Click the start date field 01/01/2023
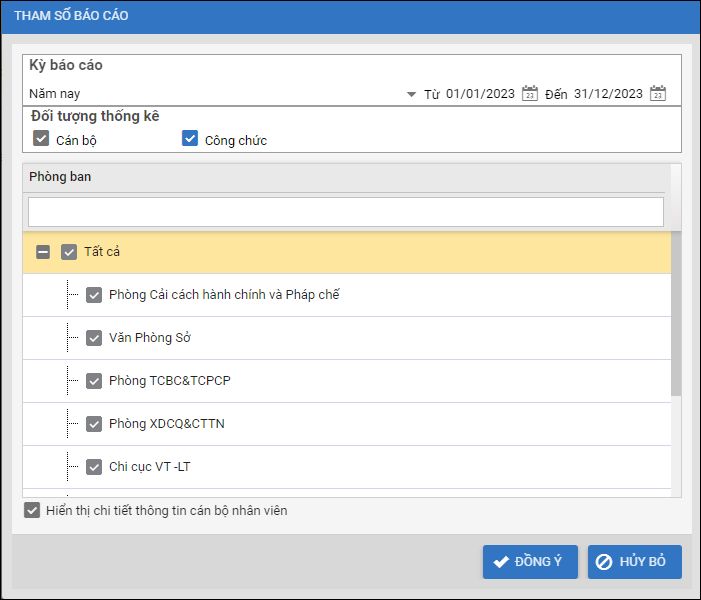 point(480,94)
